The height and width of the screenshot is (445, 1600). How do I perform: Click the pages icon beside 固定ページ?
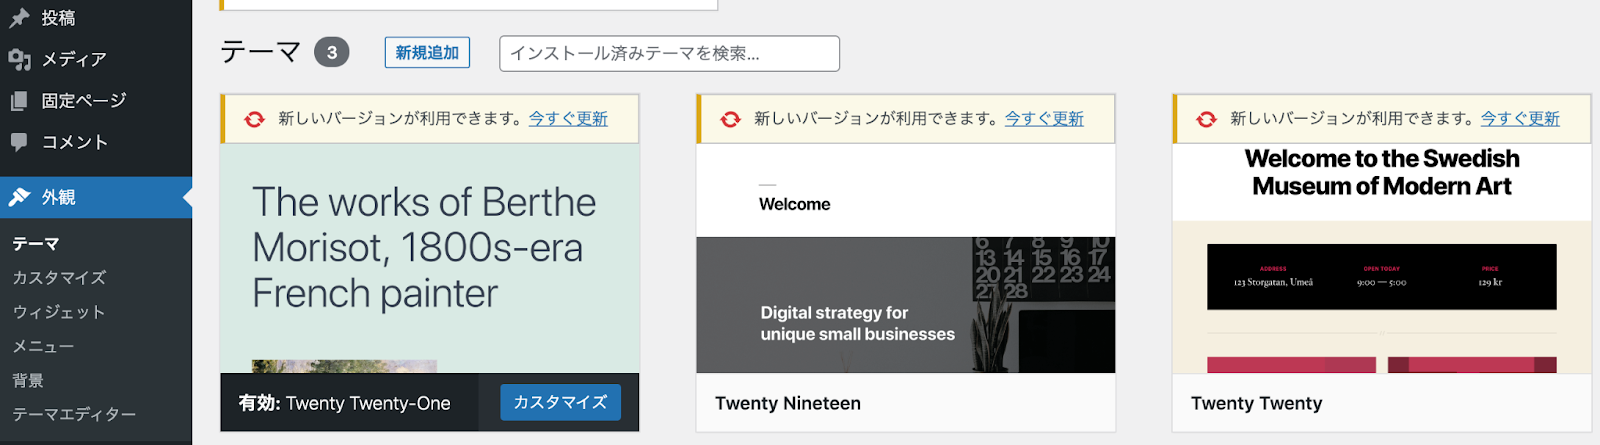(19, 101)
